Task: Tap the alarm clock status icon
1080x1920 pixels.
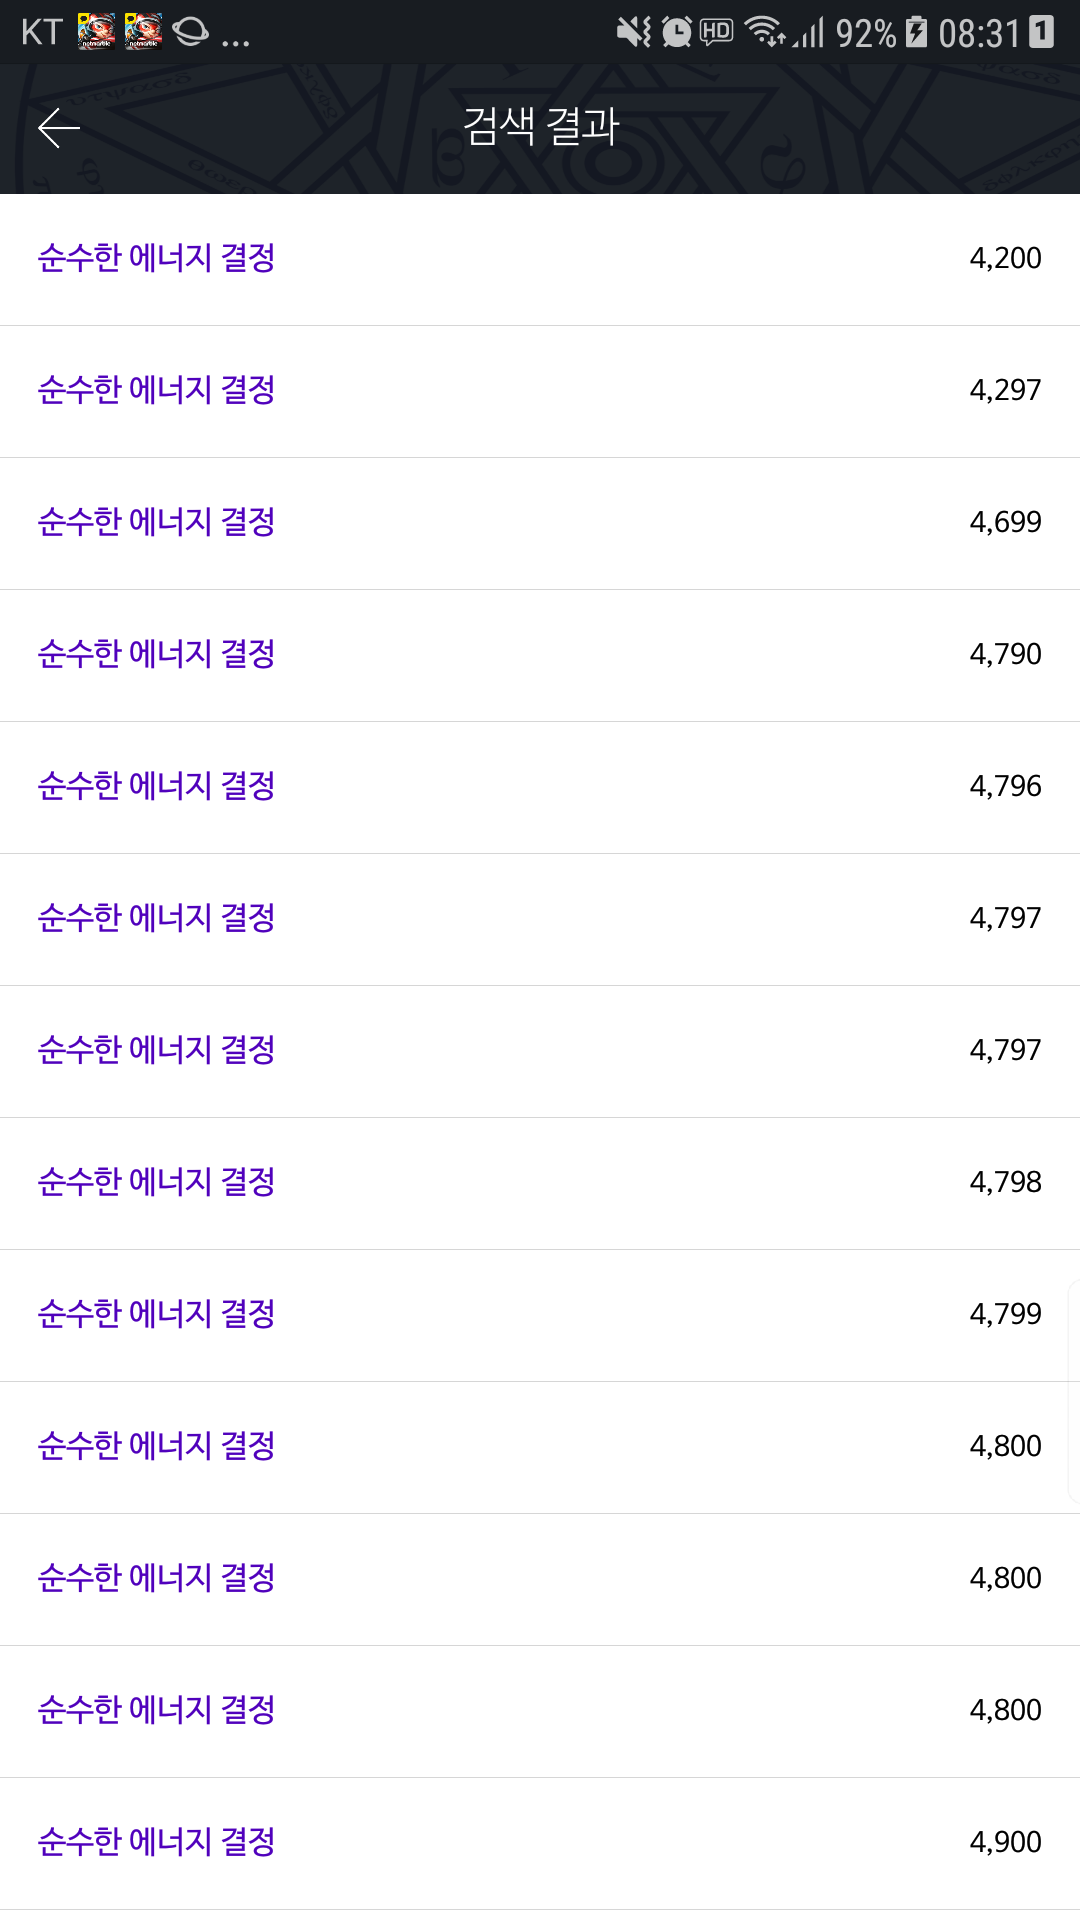Action: point(677,32)
